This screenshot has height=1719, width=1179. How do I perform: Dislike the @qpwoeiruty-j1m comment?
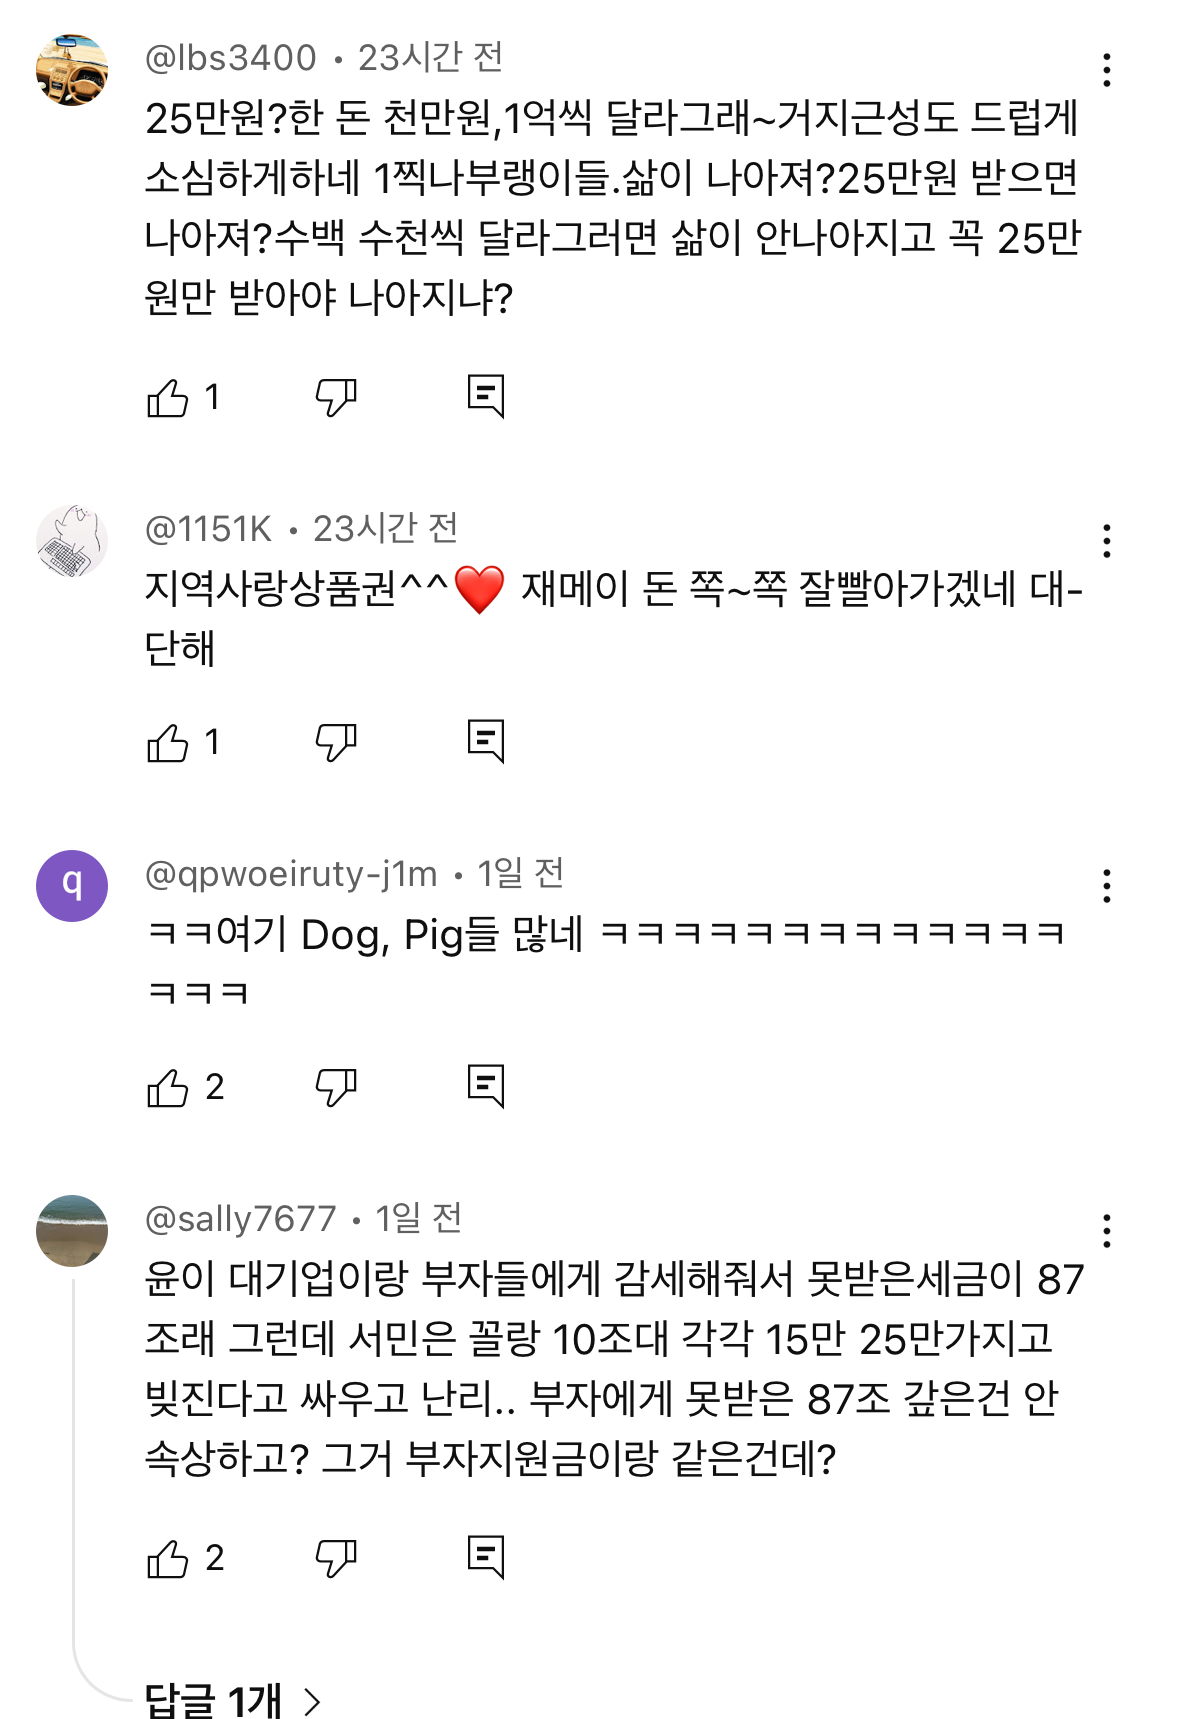[336, 1088]
